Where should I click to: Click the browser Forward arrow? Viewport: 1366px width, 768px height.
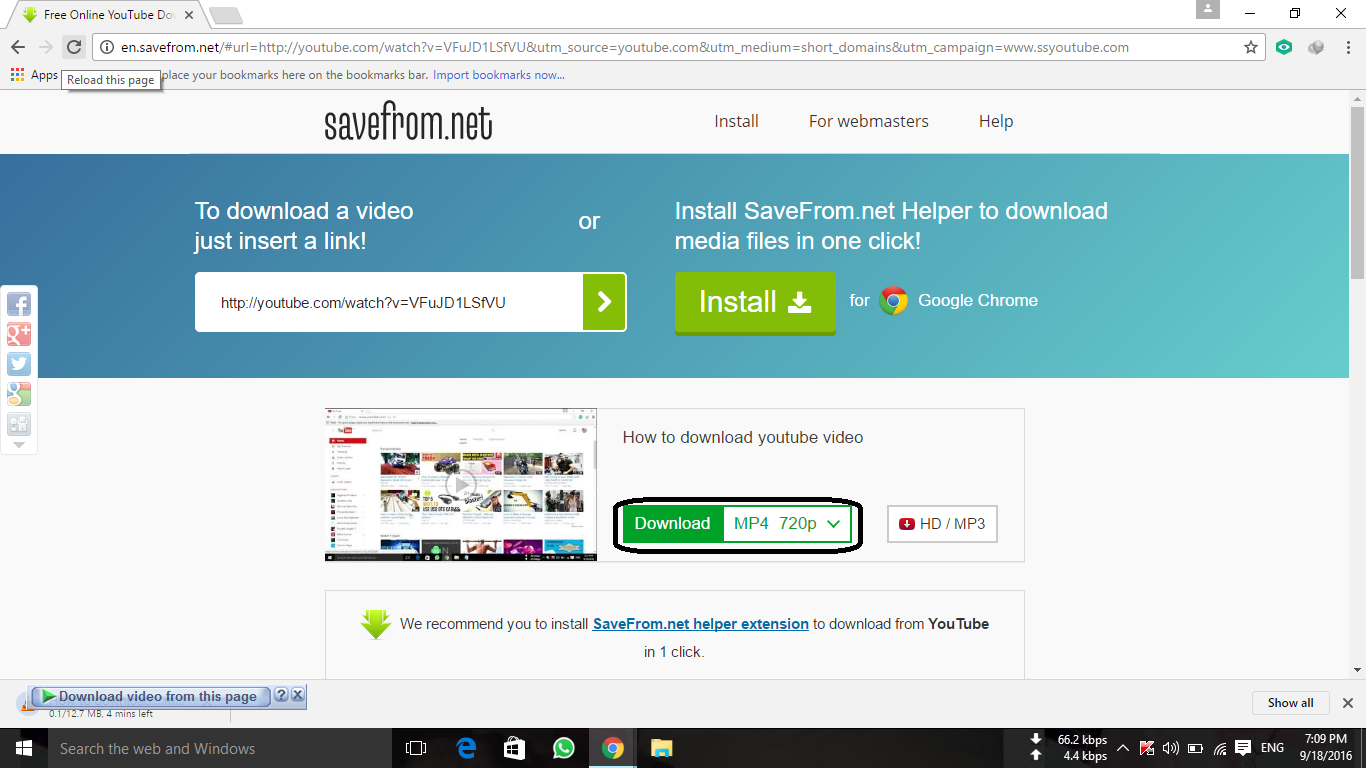tap(45, 47)
